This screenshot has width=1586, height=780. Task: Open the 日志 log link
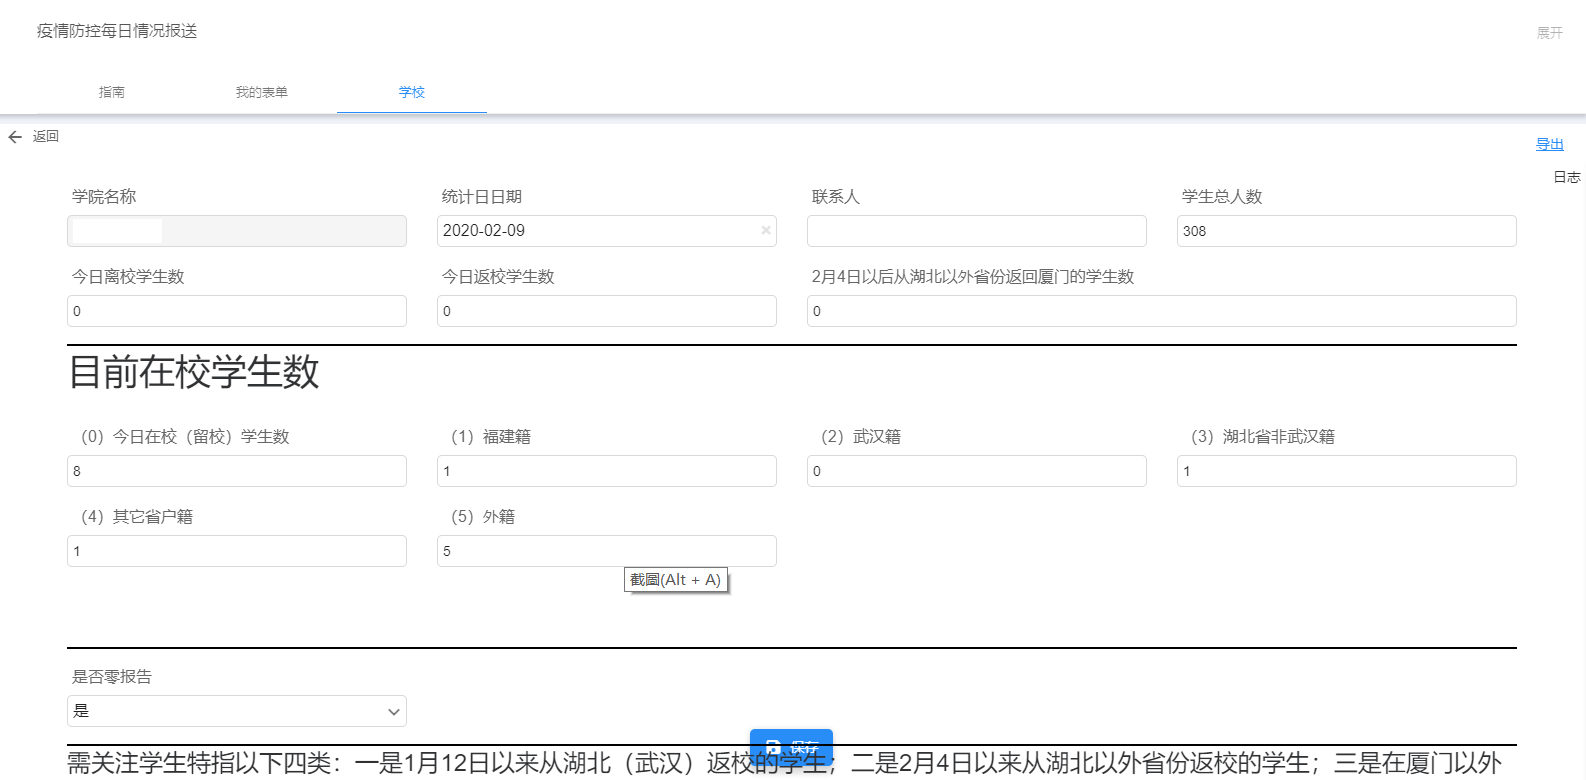click(x=1566, y=177)
